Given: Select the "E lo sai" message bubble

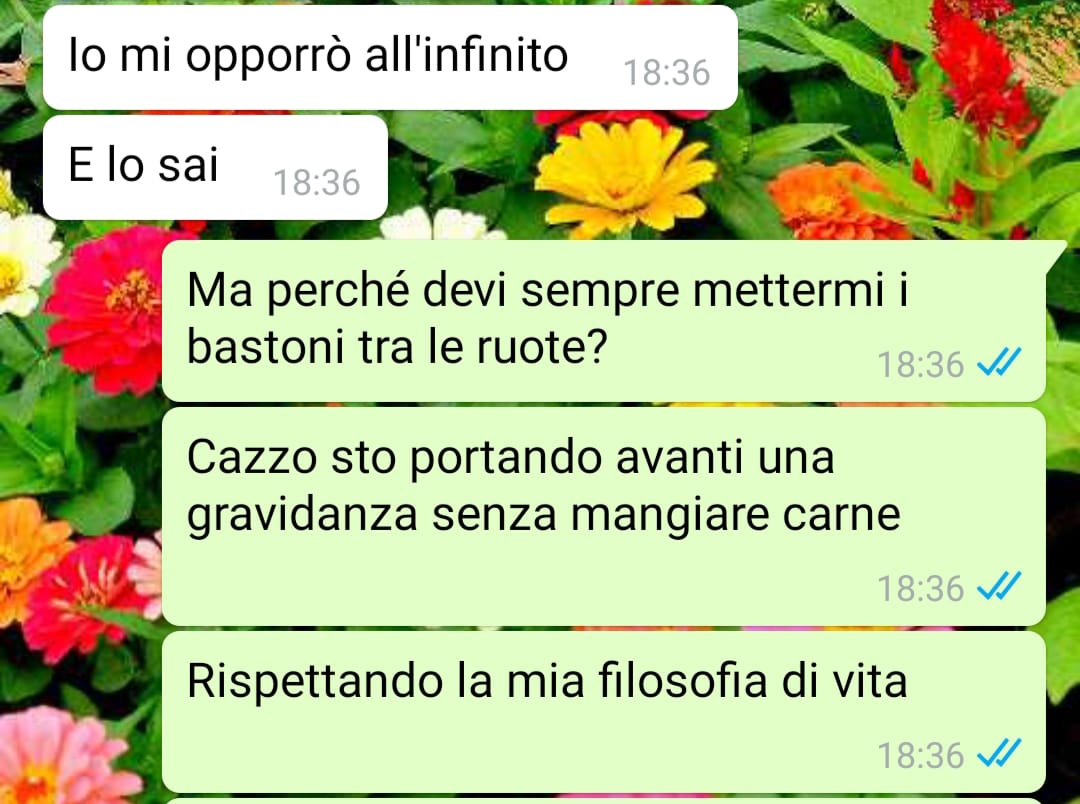Looking at the screenshot, I should (x=215, y=167).
